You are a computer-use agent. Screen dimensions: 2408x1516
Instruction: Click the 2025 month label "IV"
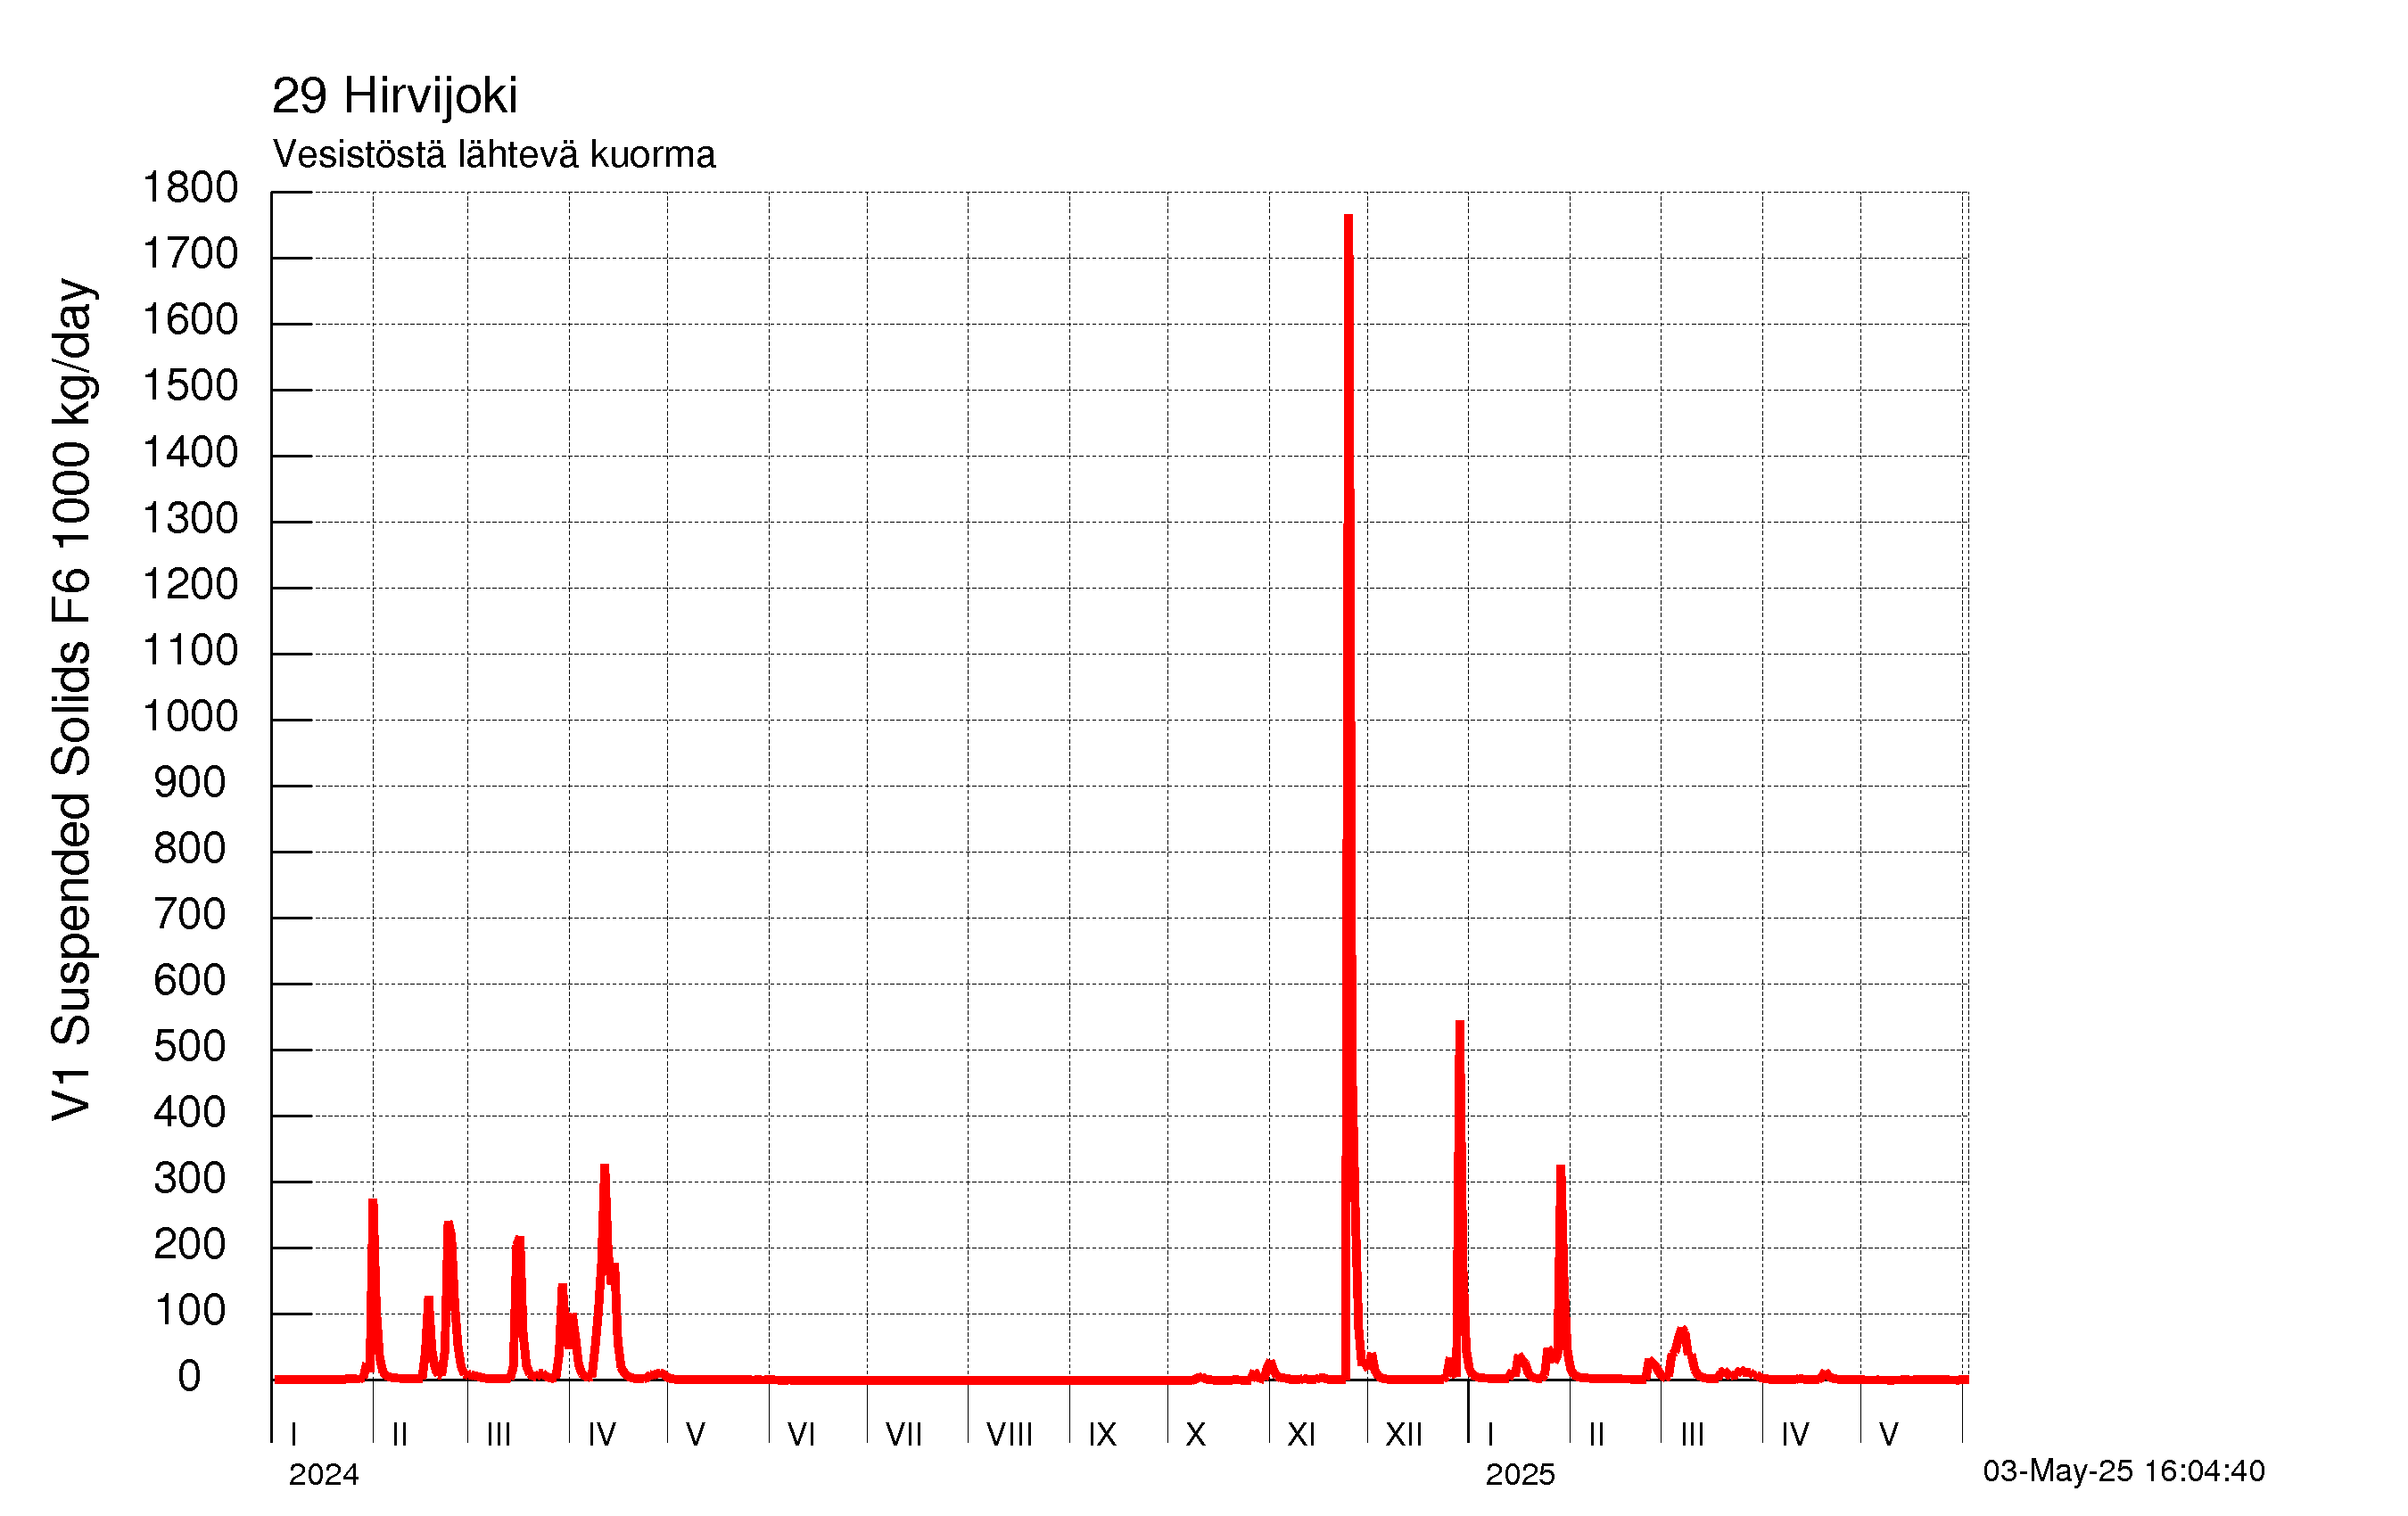[1795, 1435]
